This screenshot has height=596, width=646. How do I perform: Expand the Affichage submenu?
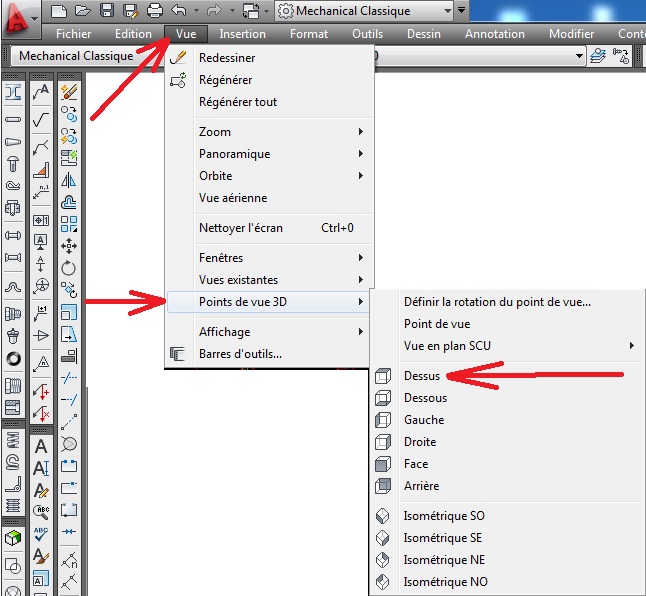point(269,332)
